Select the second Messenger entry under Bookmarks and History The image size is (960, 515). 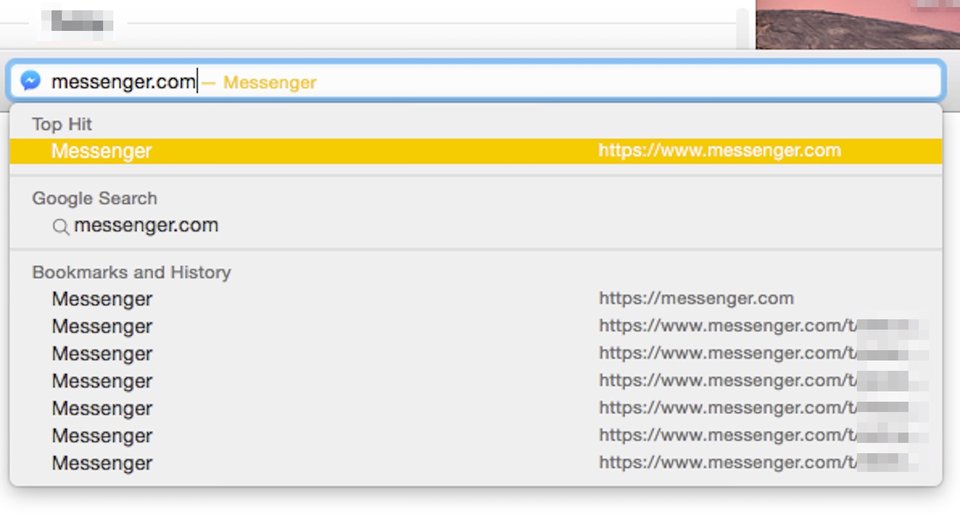click(x=102, y=326)
